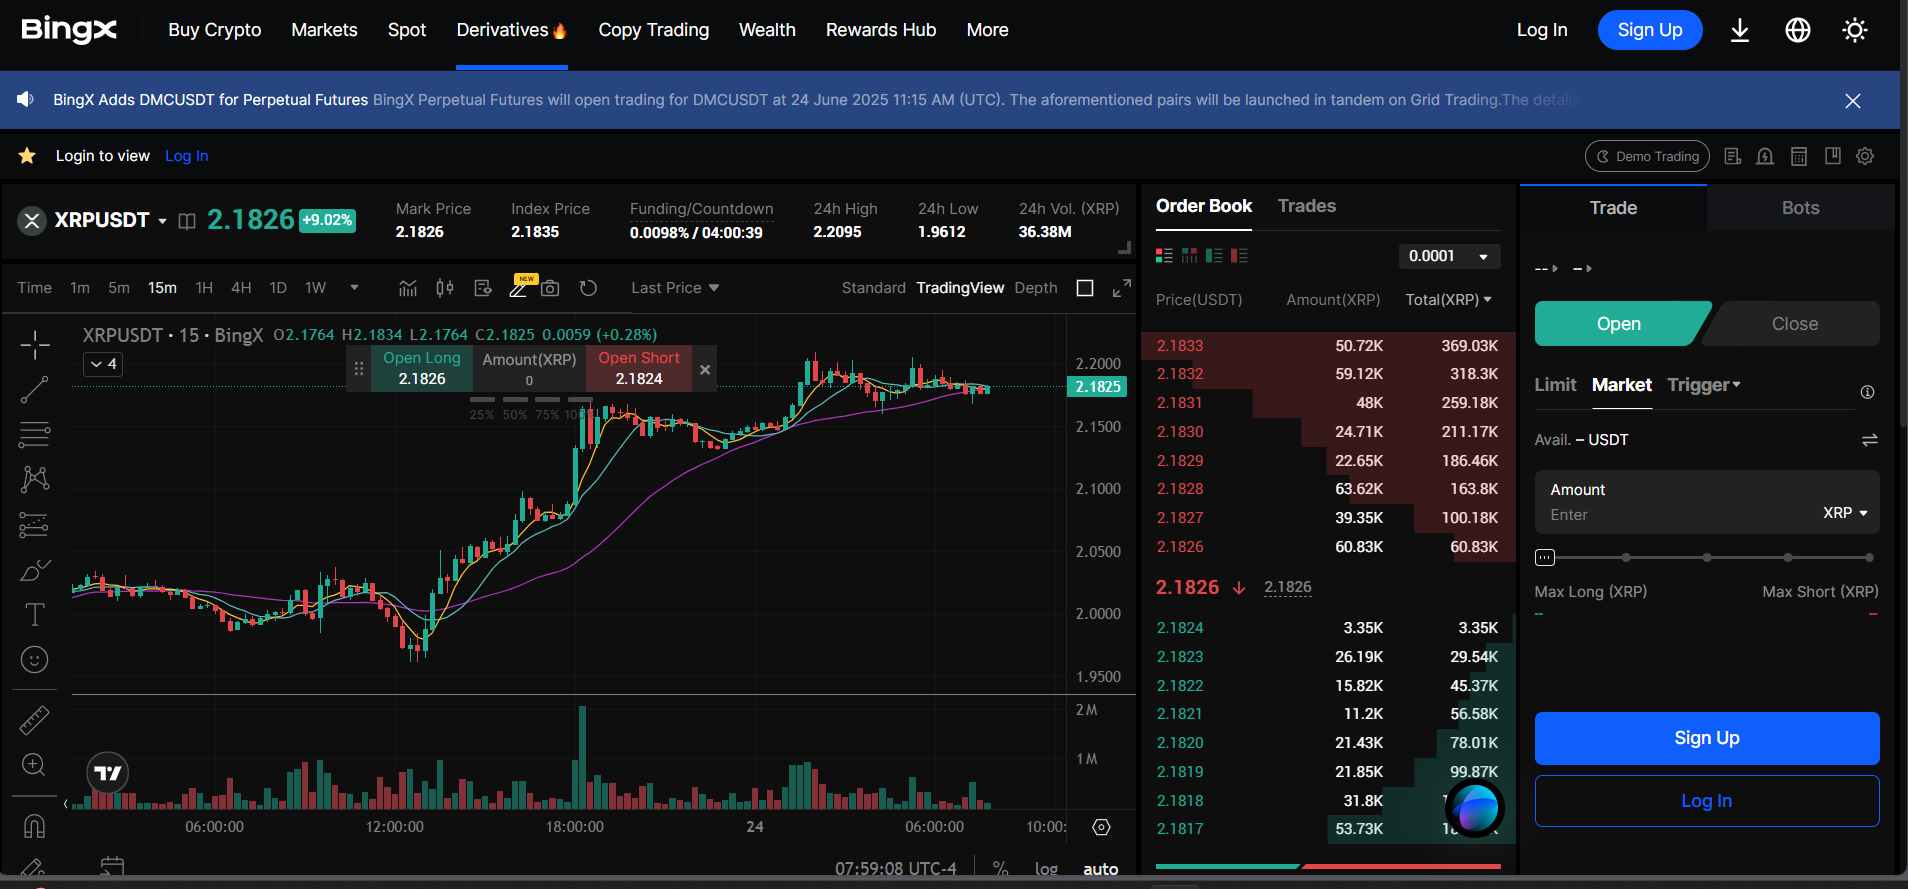Screen dimensions: 1908x889
Task: Expand more timeframe options dropdown
Action: coord(354,288)
